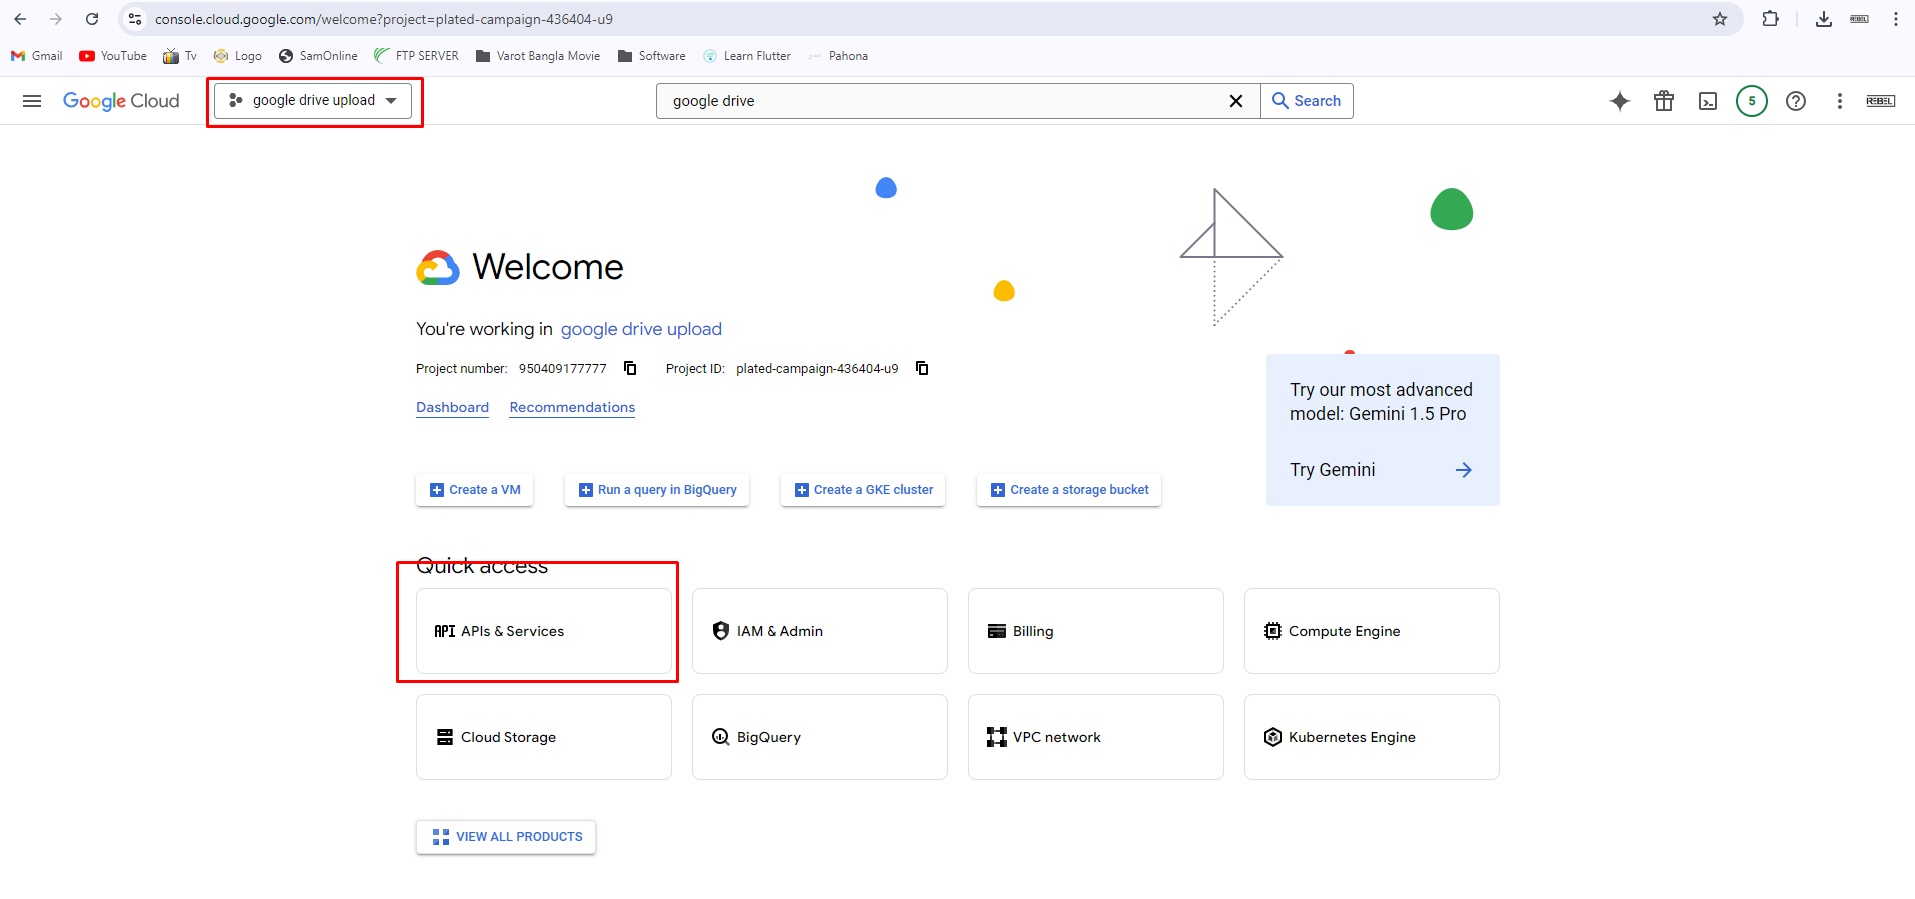Open the console three-dot settings menu
This screenshot has width=1915, height=899.
pyautogui.click(x=1840, y=101)
